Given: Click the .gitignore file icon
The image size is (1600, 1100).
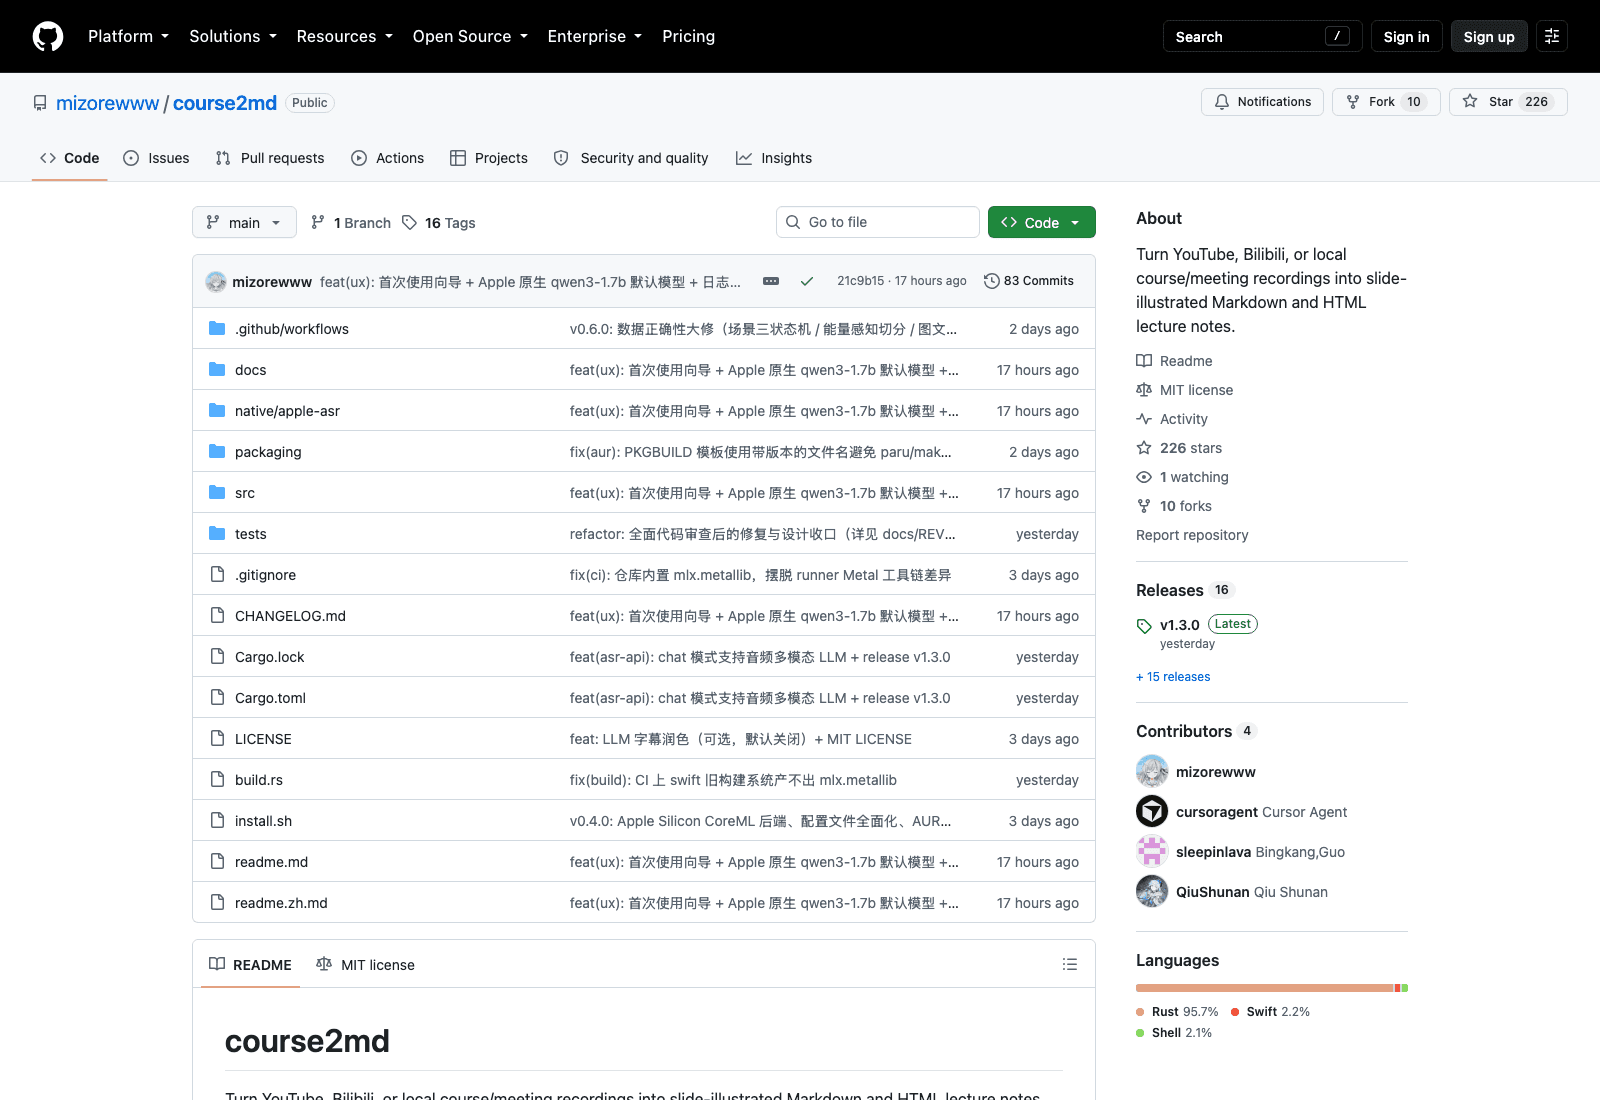Looking at the screenshot, I should click(217, 574).
